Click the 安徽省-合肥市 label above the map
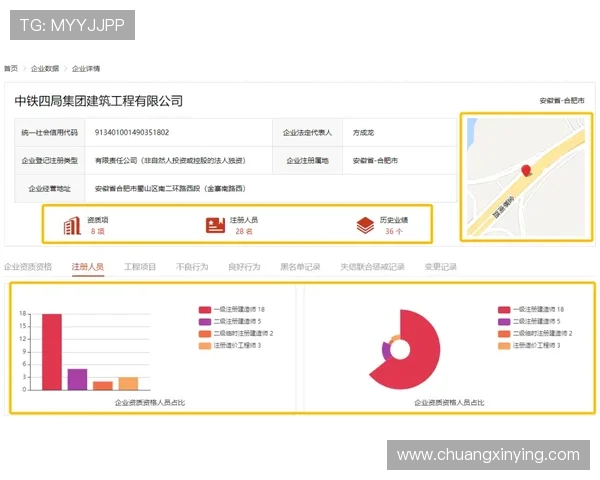The width and height of the screenshot is (600, 480). (x=562, y=101)
